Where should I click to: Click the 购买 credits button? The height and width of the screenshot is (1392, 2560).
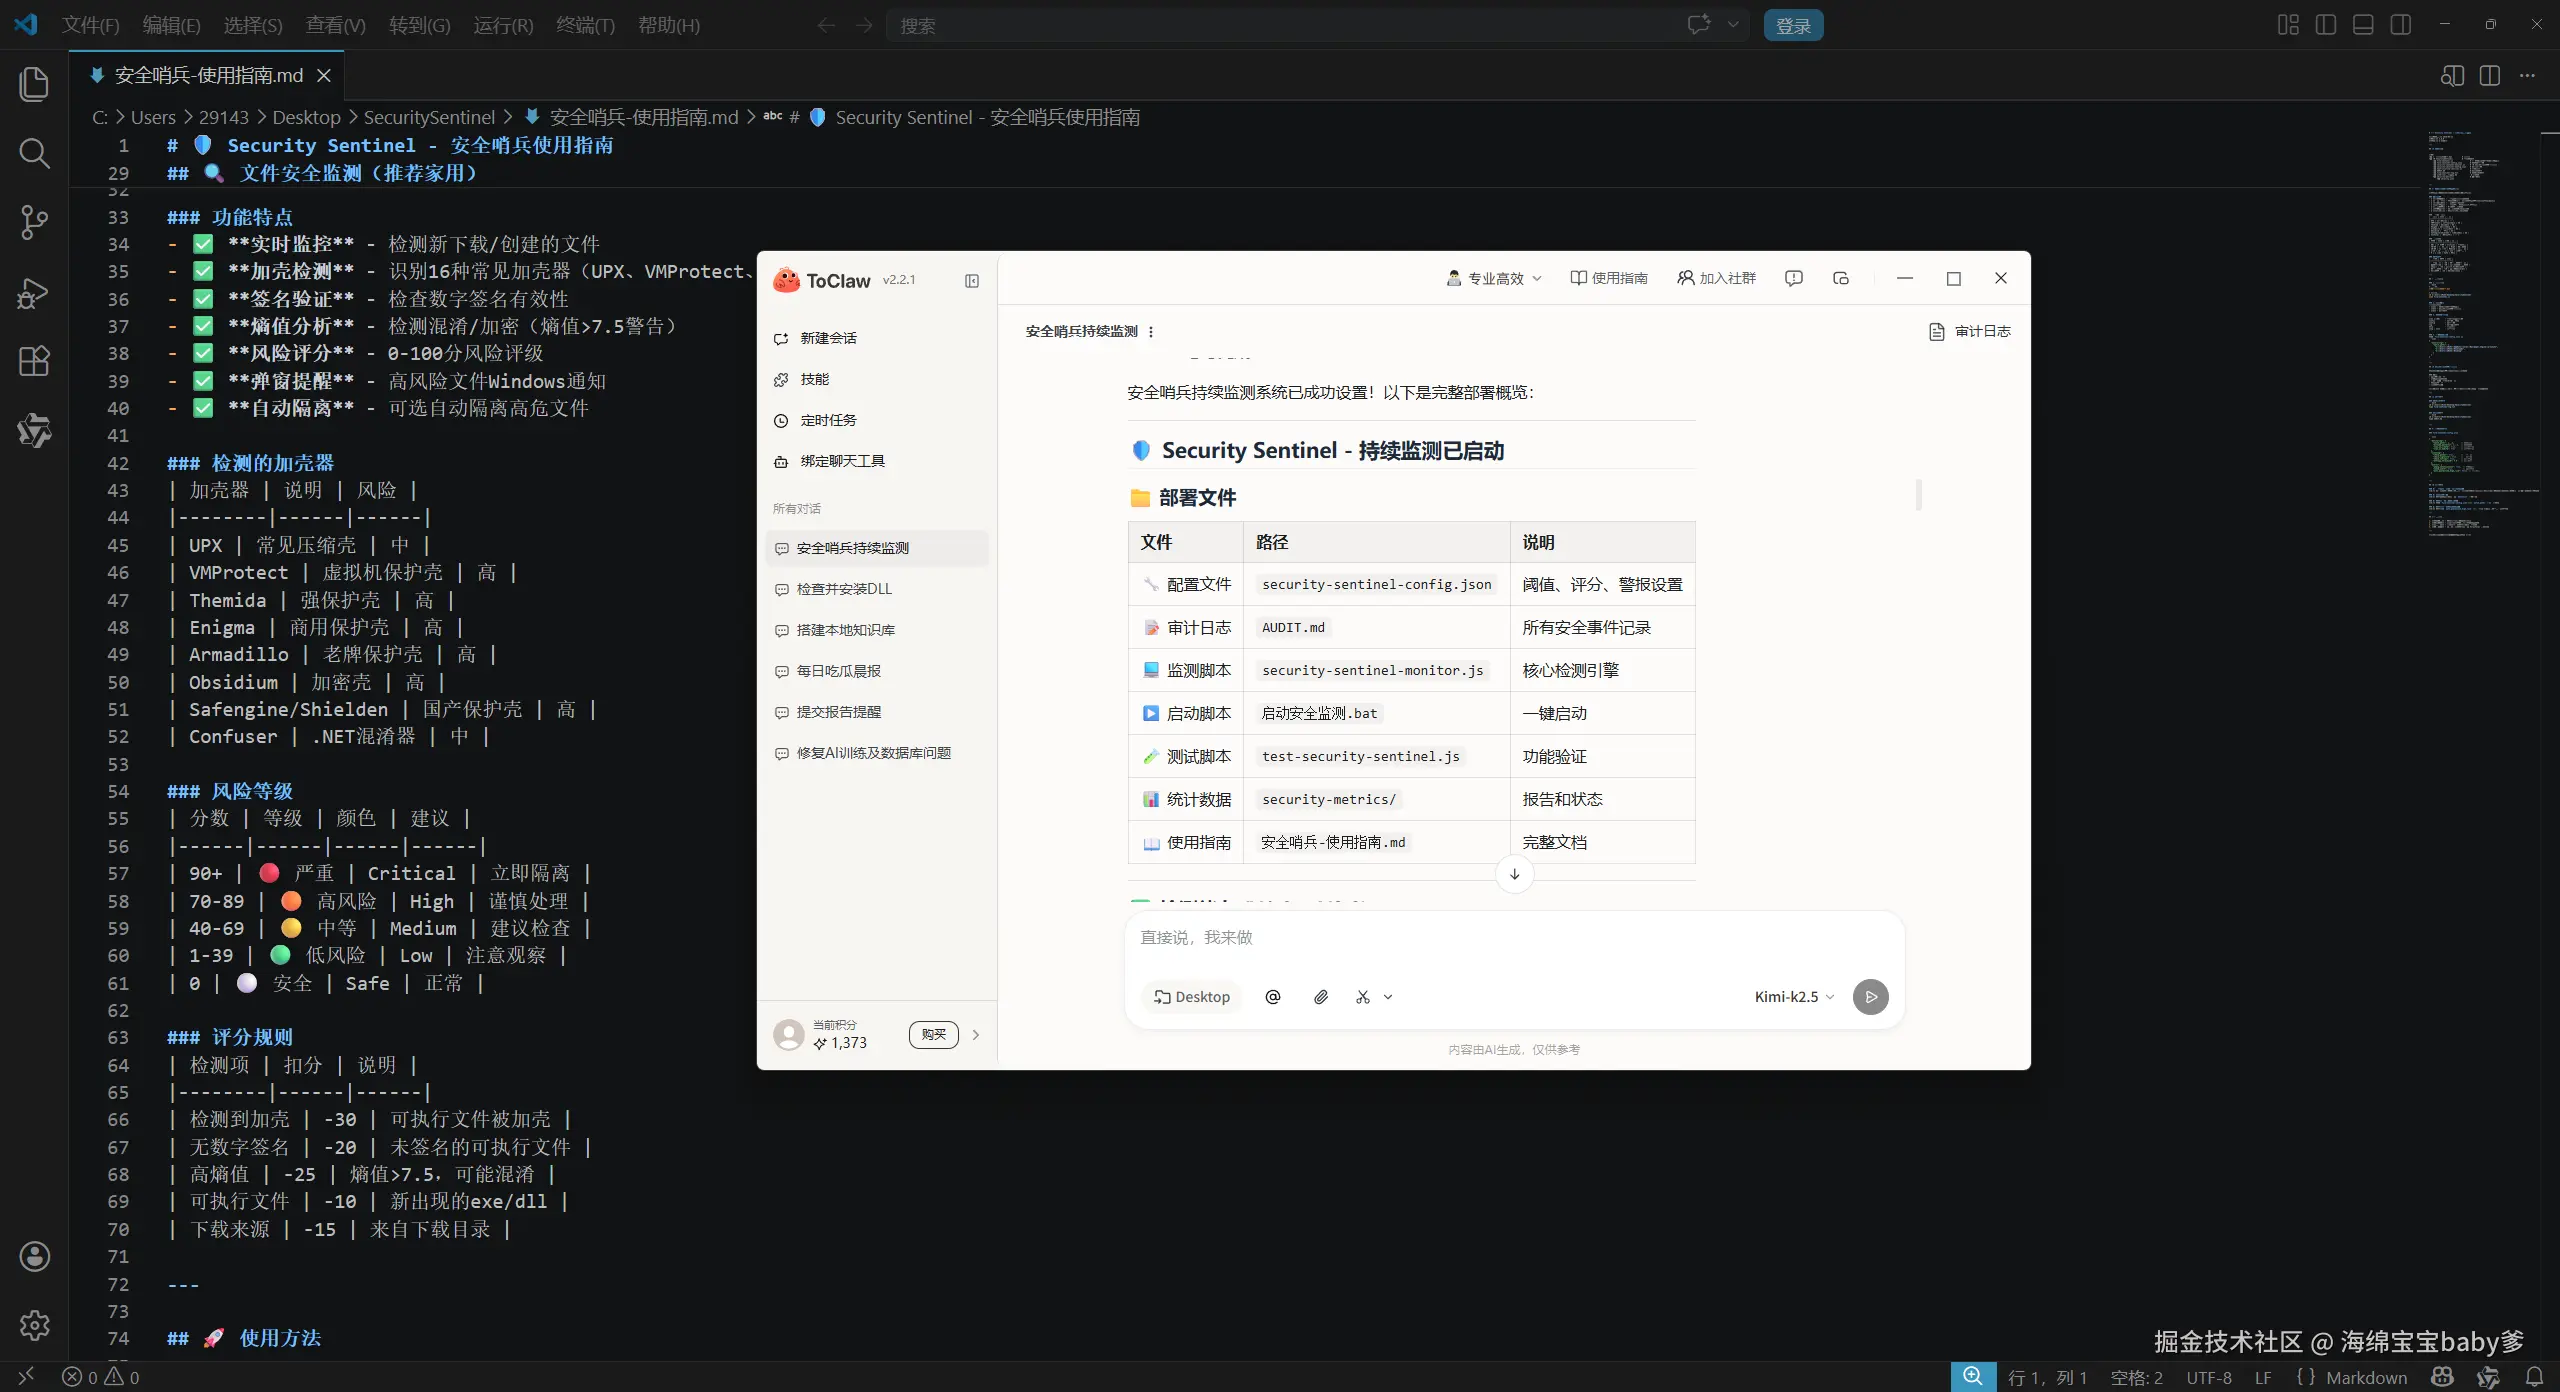(x=933, y=1034)
